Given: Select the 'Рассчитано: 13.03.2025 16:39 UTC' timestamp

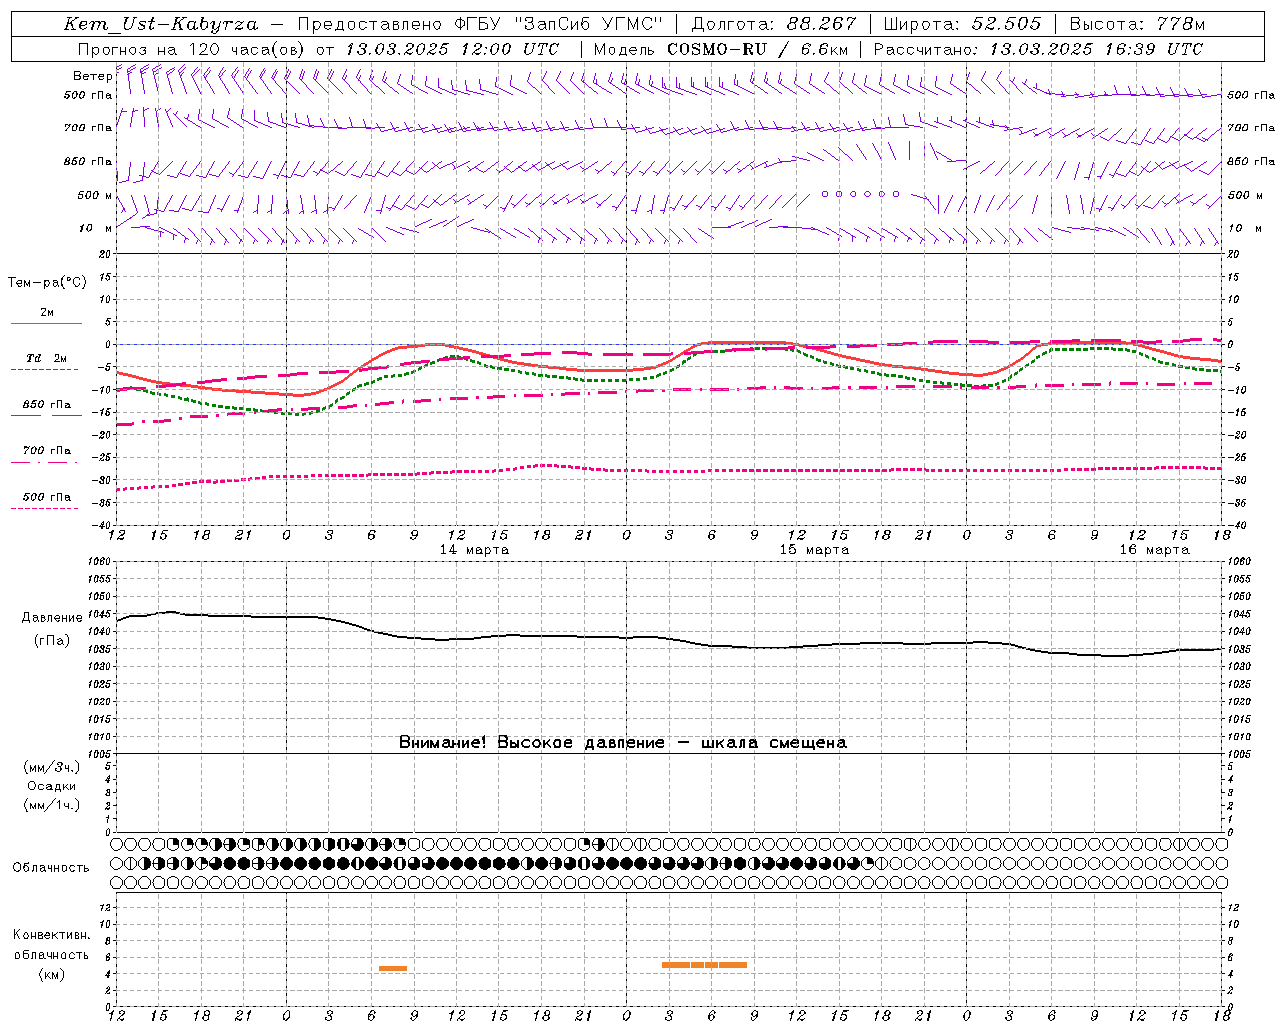Looking at the screenshot, I should click(x=1038, y=49).
